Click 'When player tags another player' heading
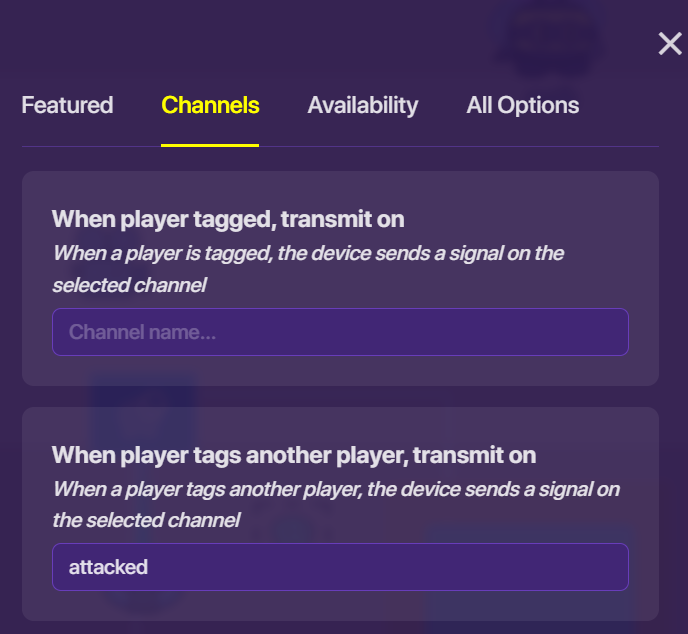 (x=294, y=455)
